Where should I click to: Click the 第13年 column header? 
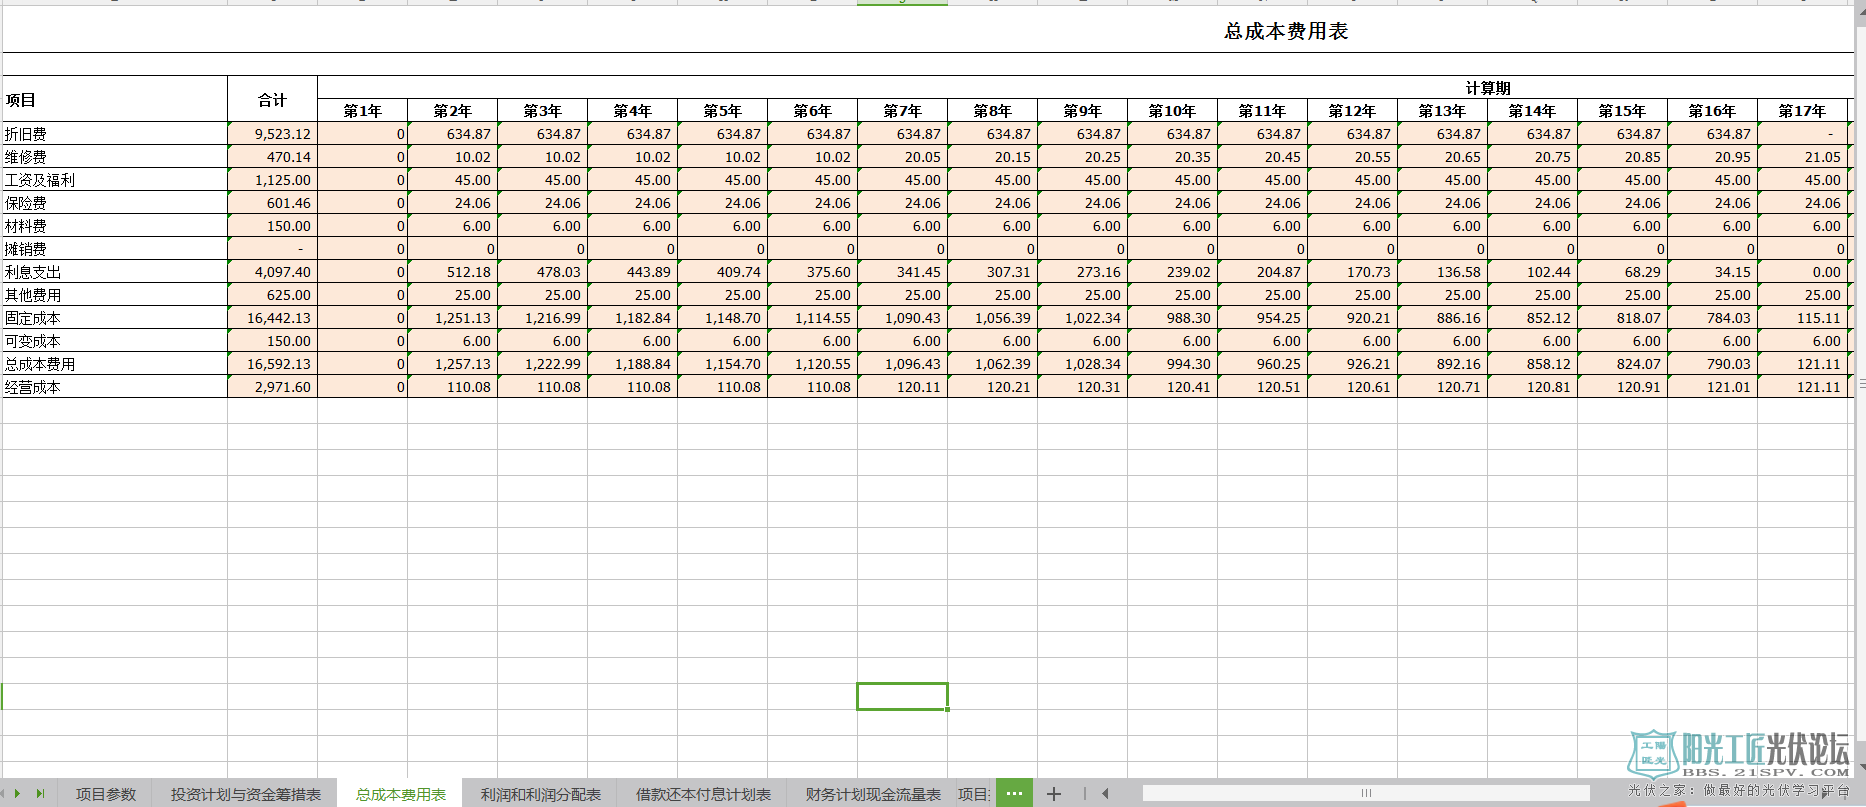point(1442,111)
